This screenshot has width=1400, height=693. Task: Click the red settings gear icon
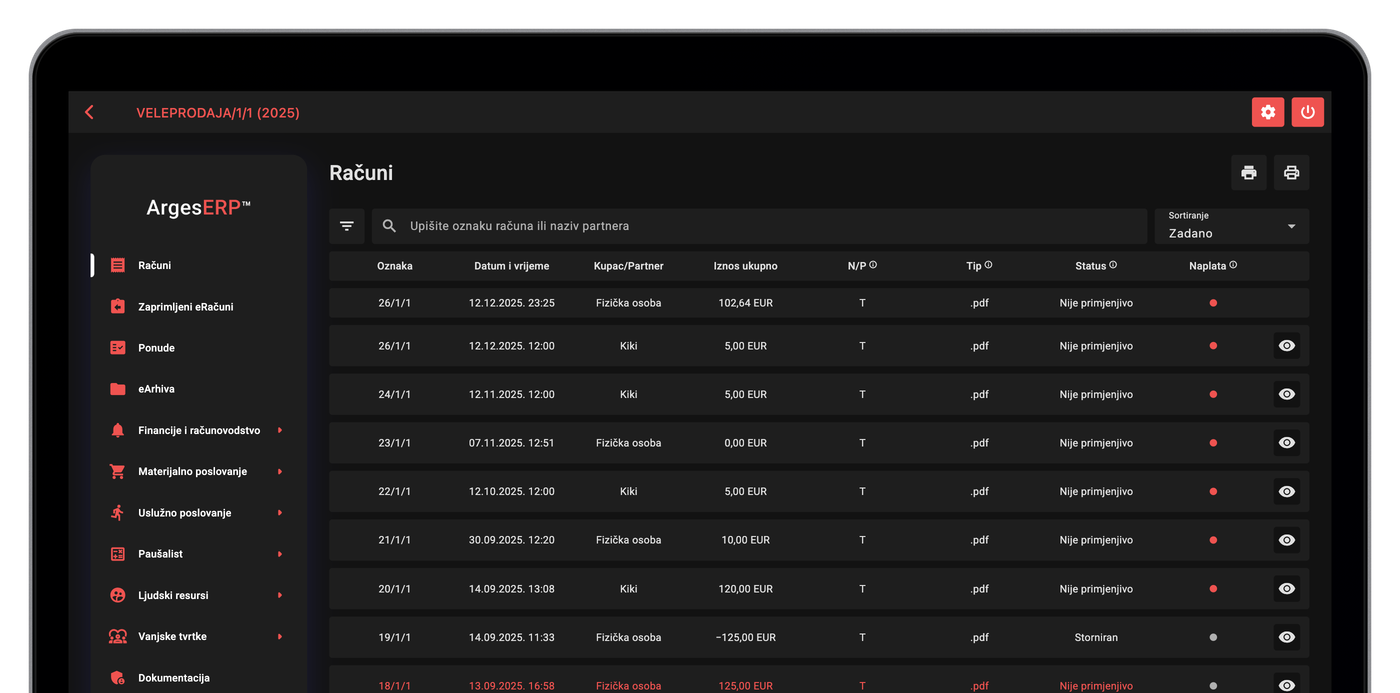pyautogui.click(x=1268, y=112)
